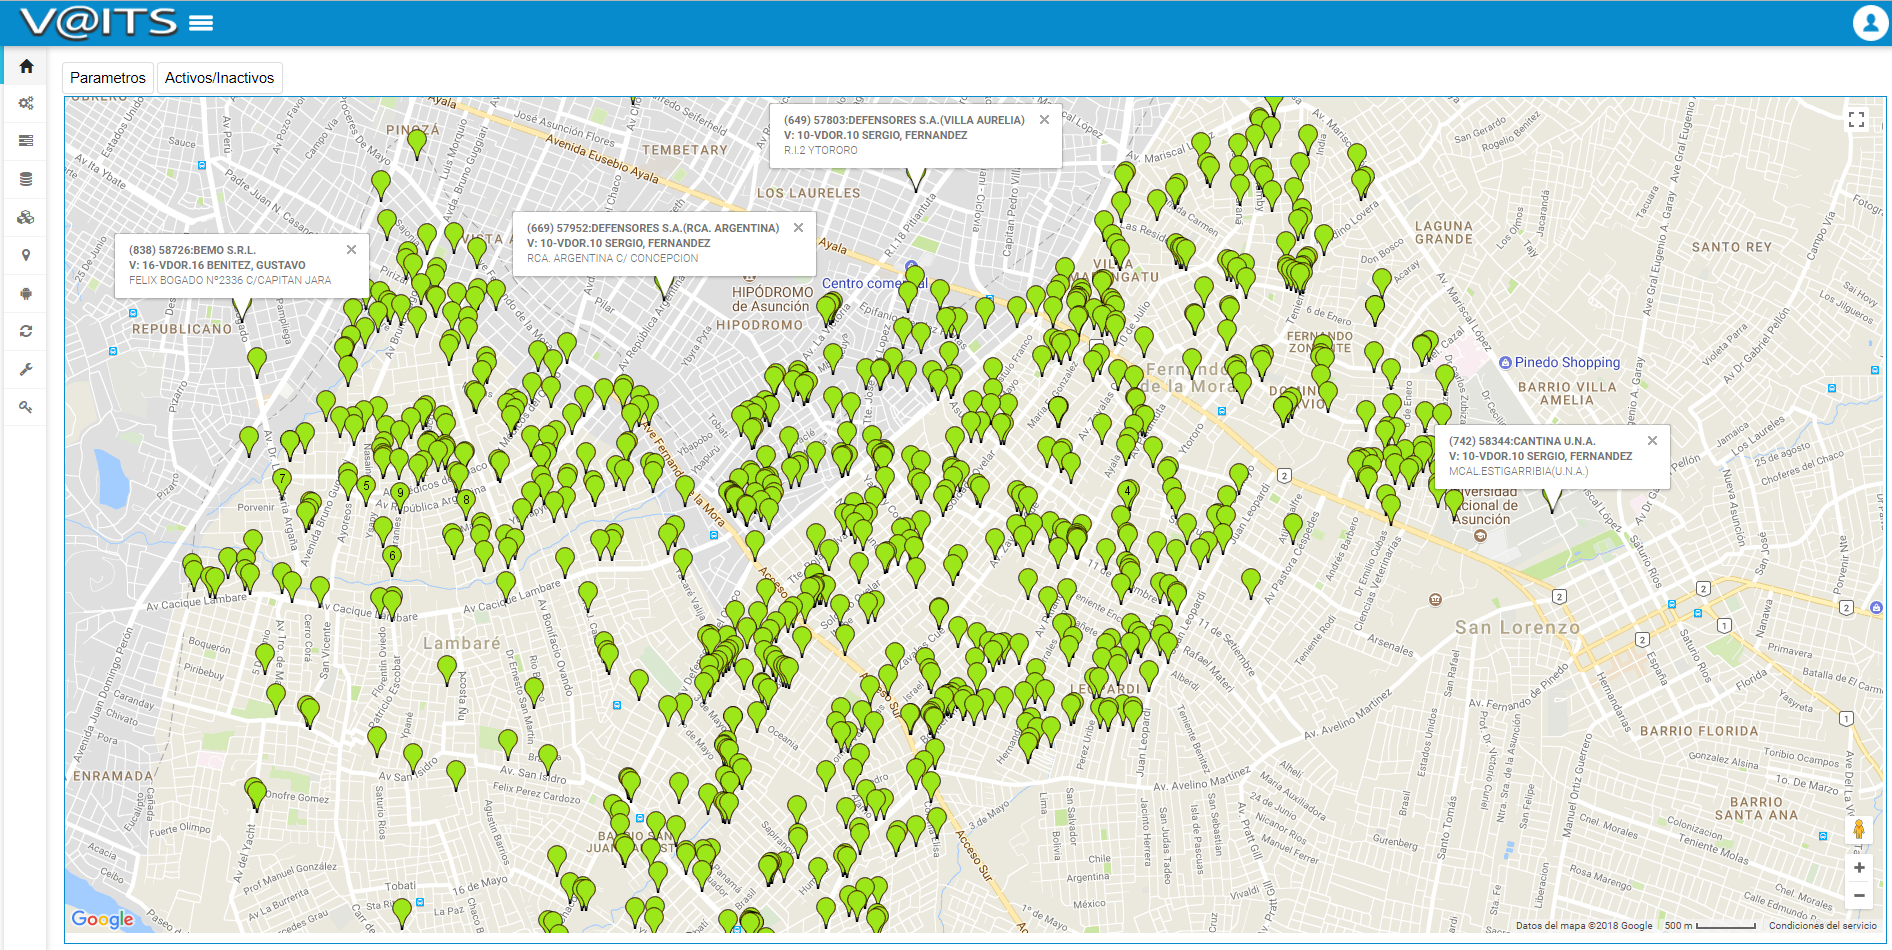This screenshot has height=950, width=1892.
Task: Open the server list sidebar icon
Action: tap(26, 141)
